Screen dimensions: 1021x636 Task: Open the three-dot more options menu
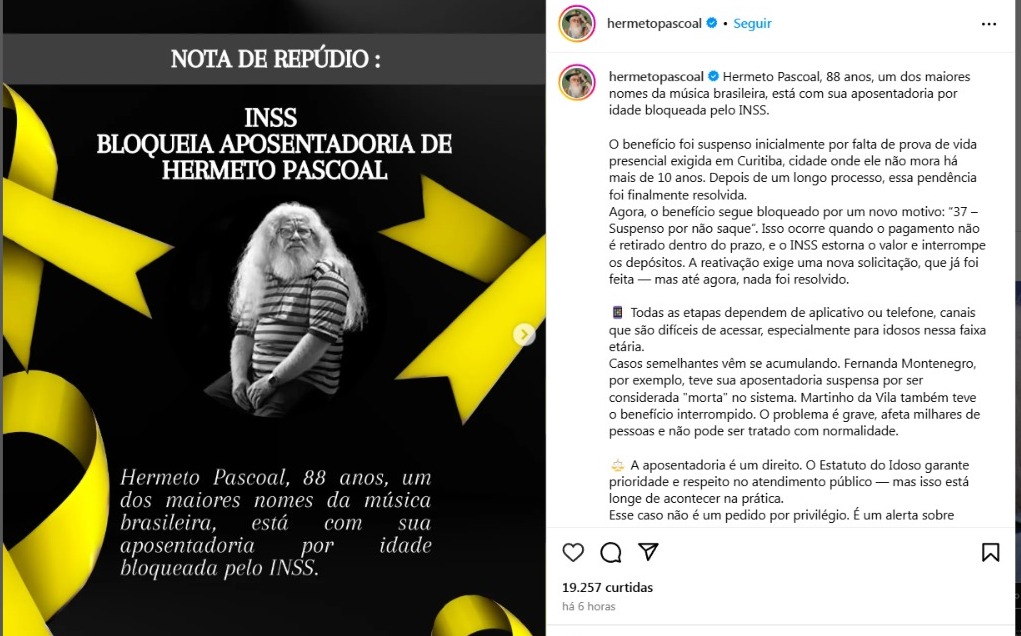pos(988,24)
